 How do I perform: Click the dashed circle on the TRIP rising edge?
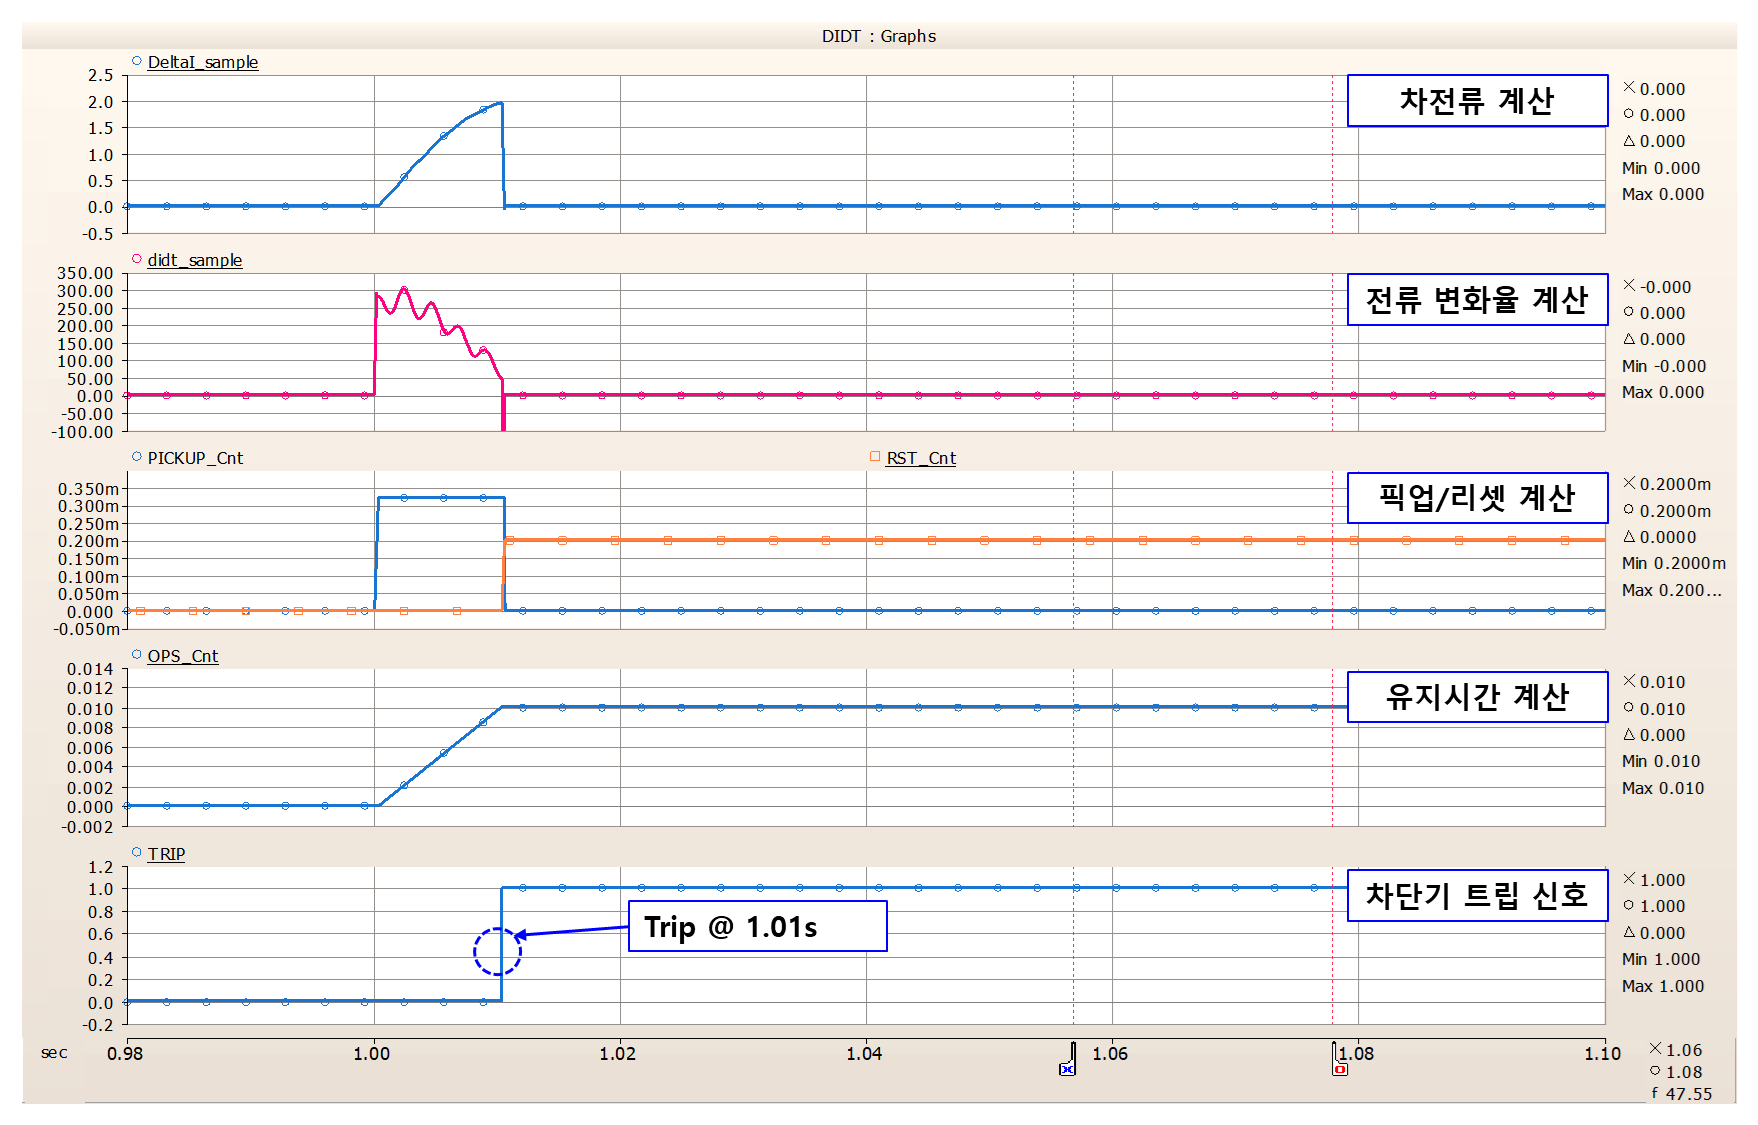click(x=497, y=951)
